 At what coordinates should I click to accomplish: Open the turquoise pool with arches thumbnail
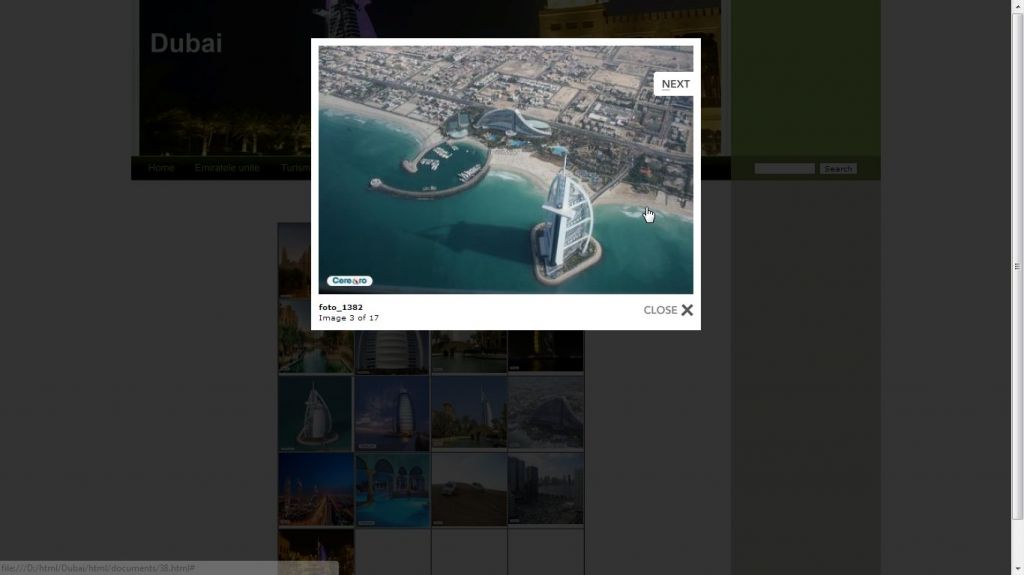[392, 489]
